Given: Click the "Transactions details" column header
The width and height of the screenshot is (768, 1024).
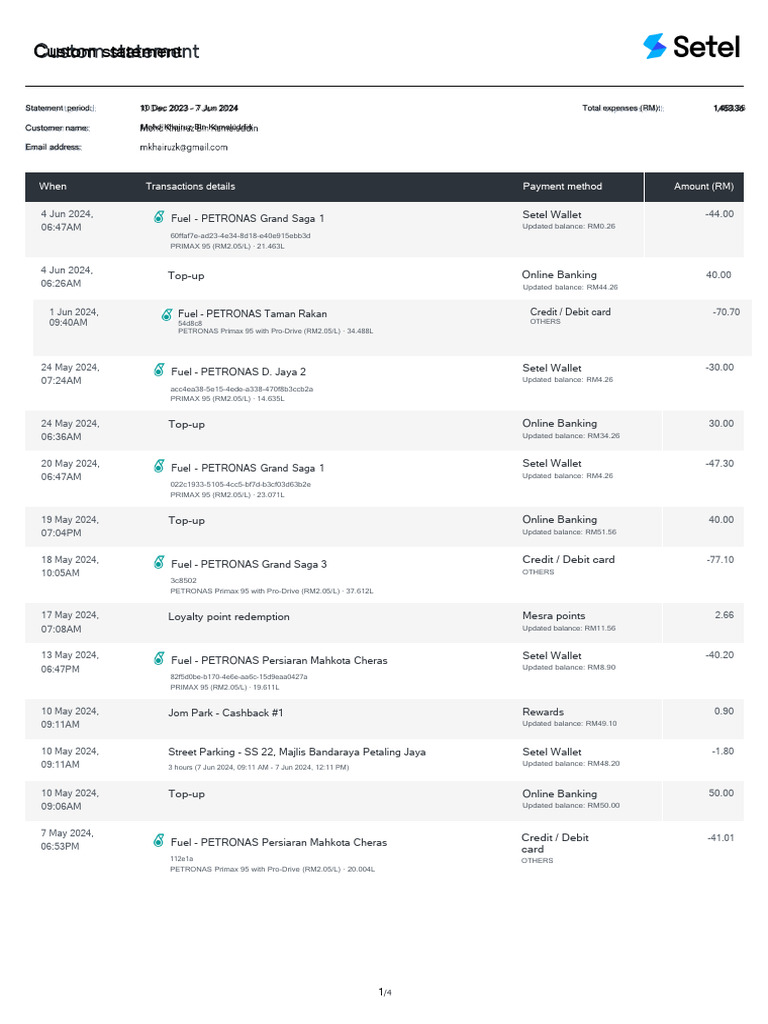Looking at the screenshot, I should pos(191,186).
